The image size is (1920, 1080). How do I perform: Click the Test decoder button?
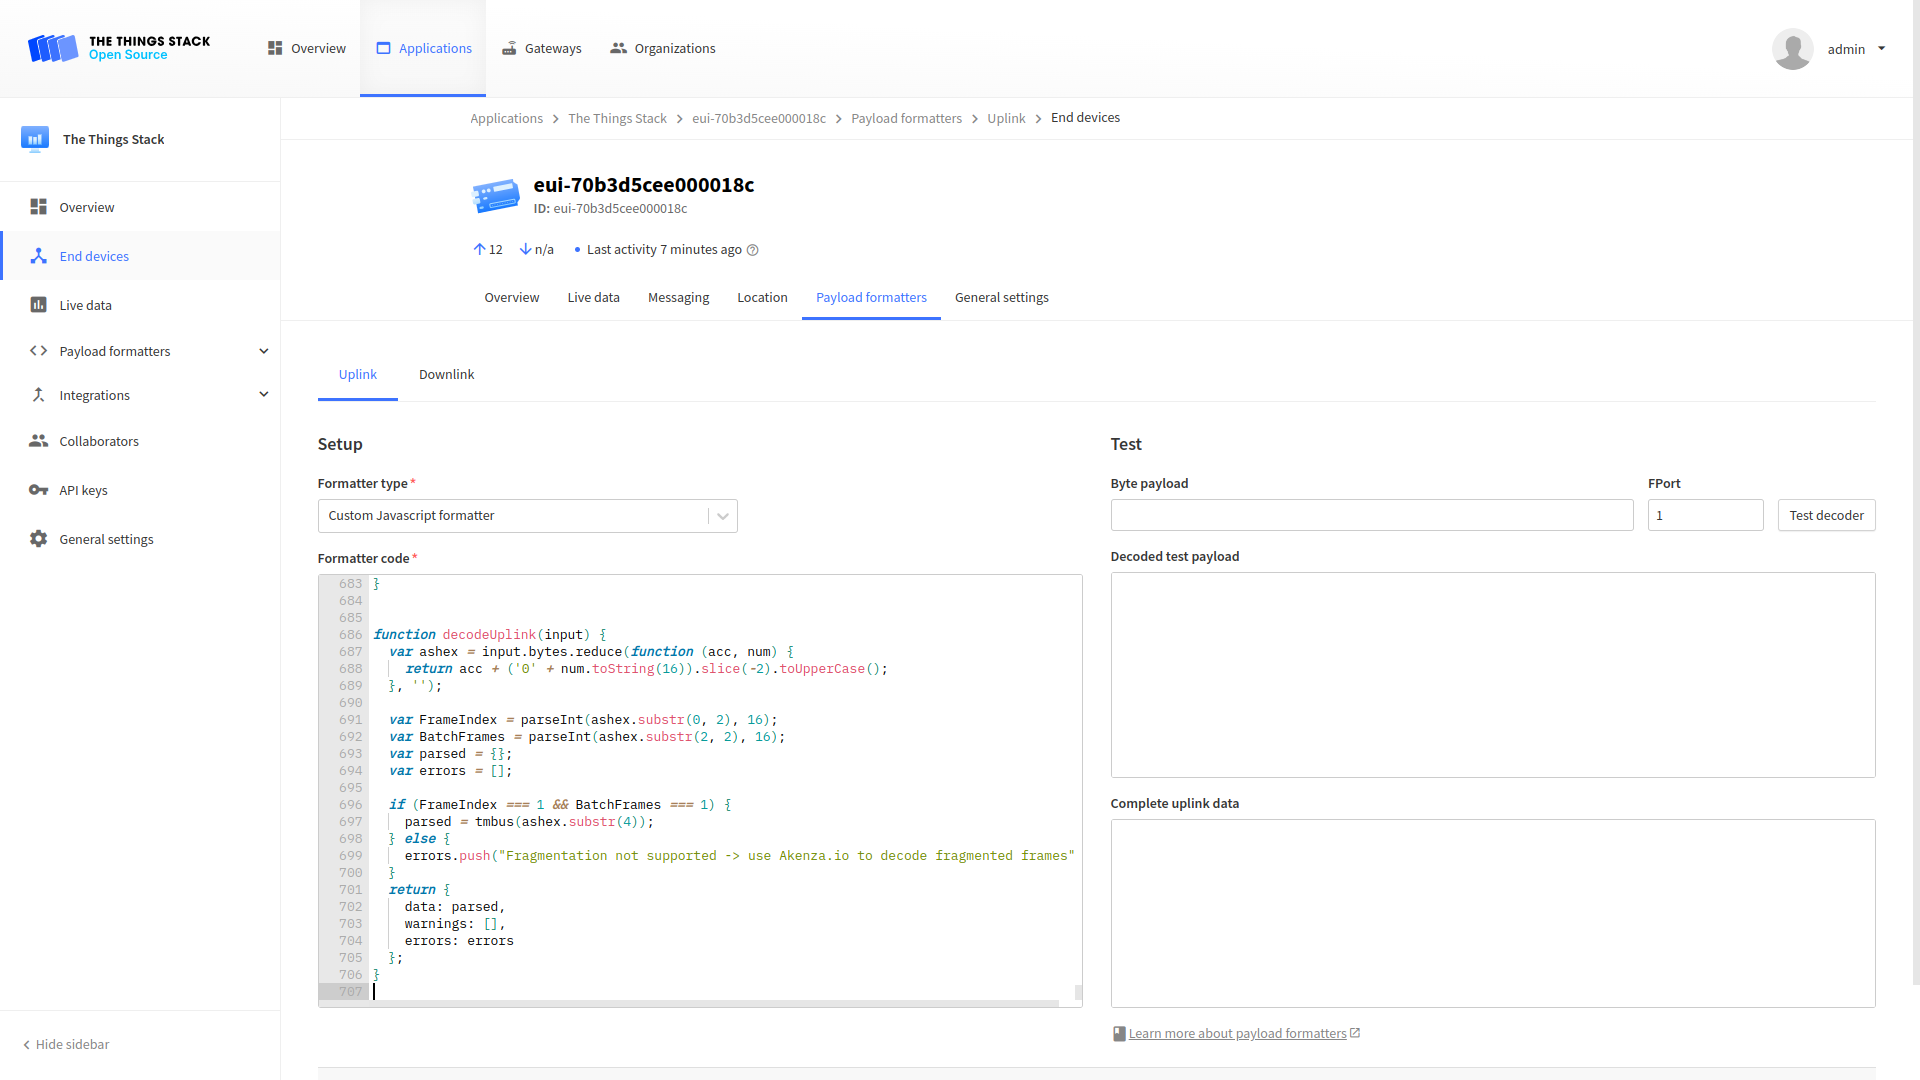(x=1826, y=515)
